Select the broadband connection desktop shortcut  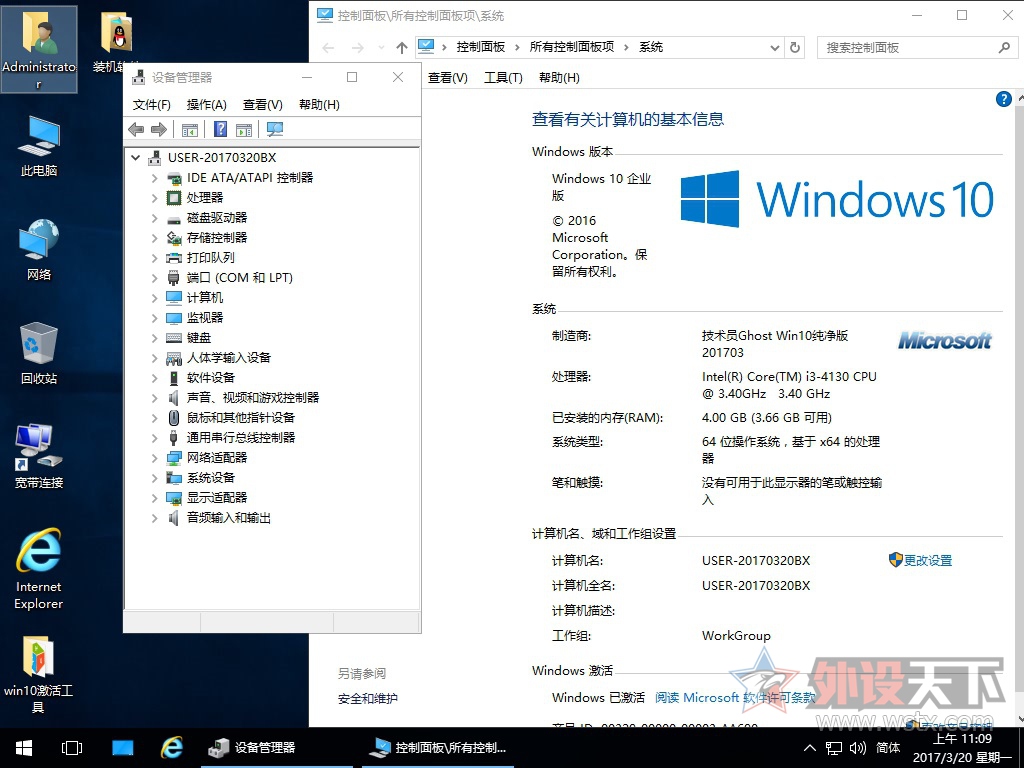click(39, 456)
